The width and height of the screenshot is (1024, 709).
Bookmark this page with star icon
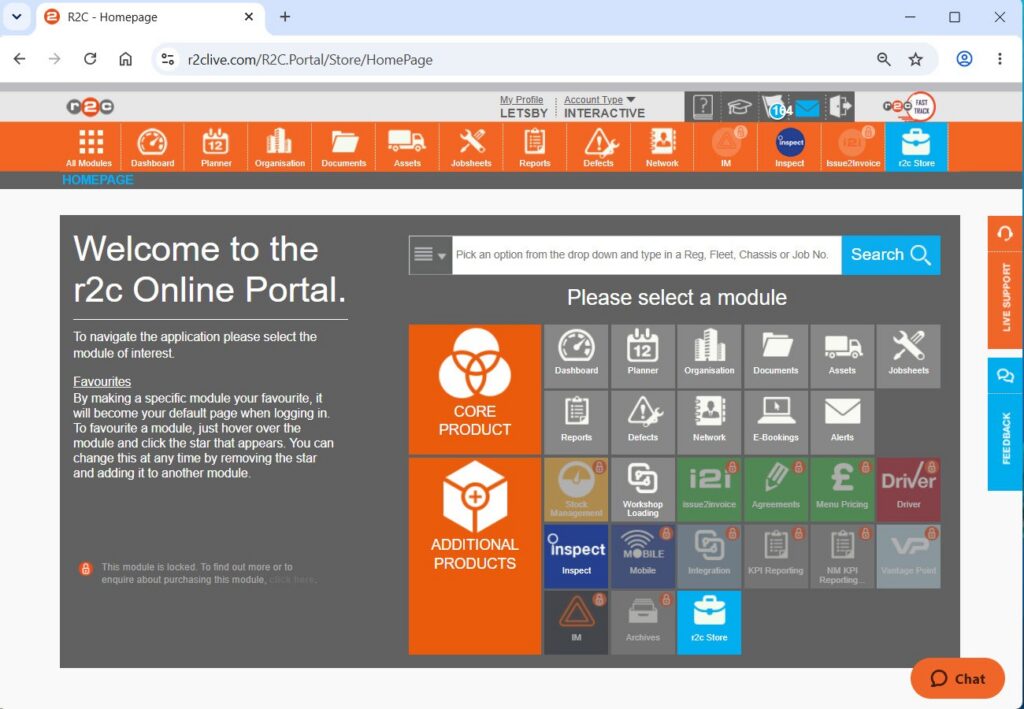point(916,59)
